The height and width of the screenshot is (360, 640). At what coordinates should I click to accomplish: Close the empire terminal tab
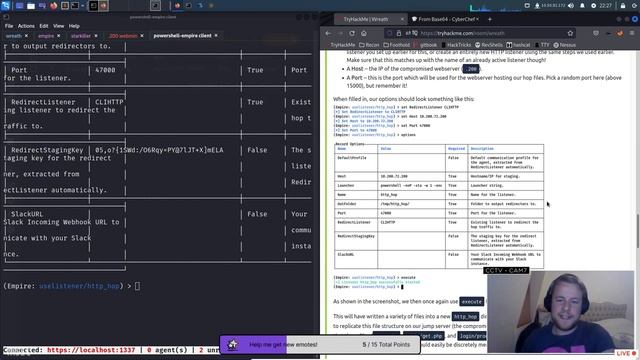[59, 36]
